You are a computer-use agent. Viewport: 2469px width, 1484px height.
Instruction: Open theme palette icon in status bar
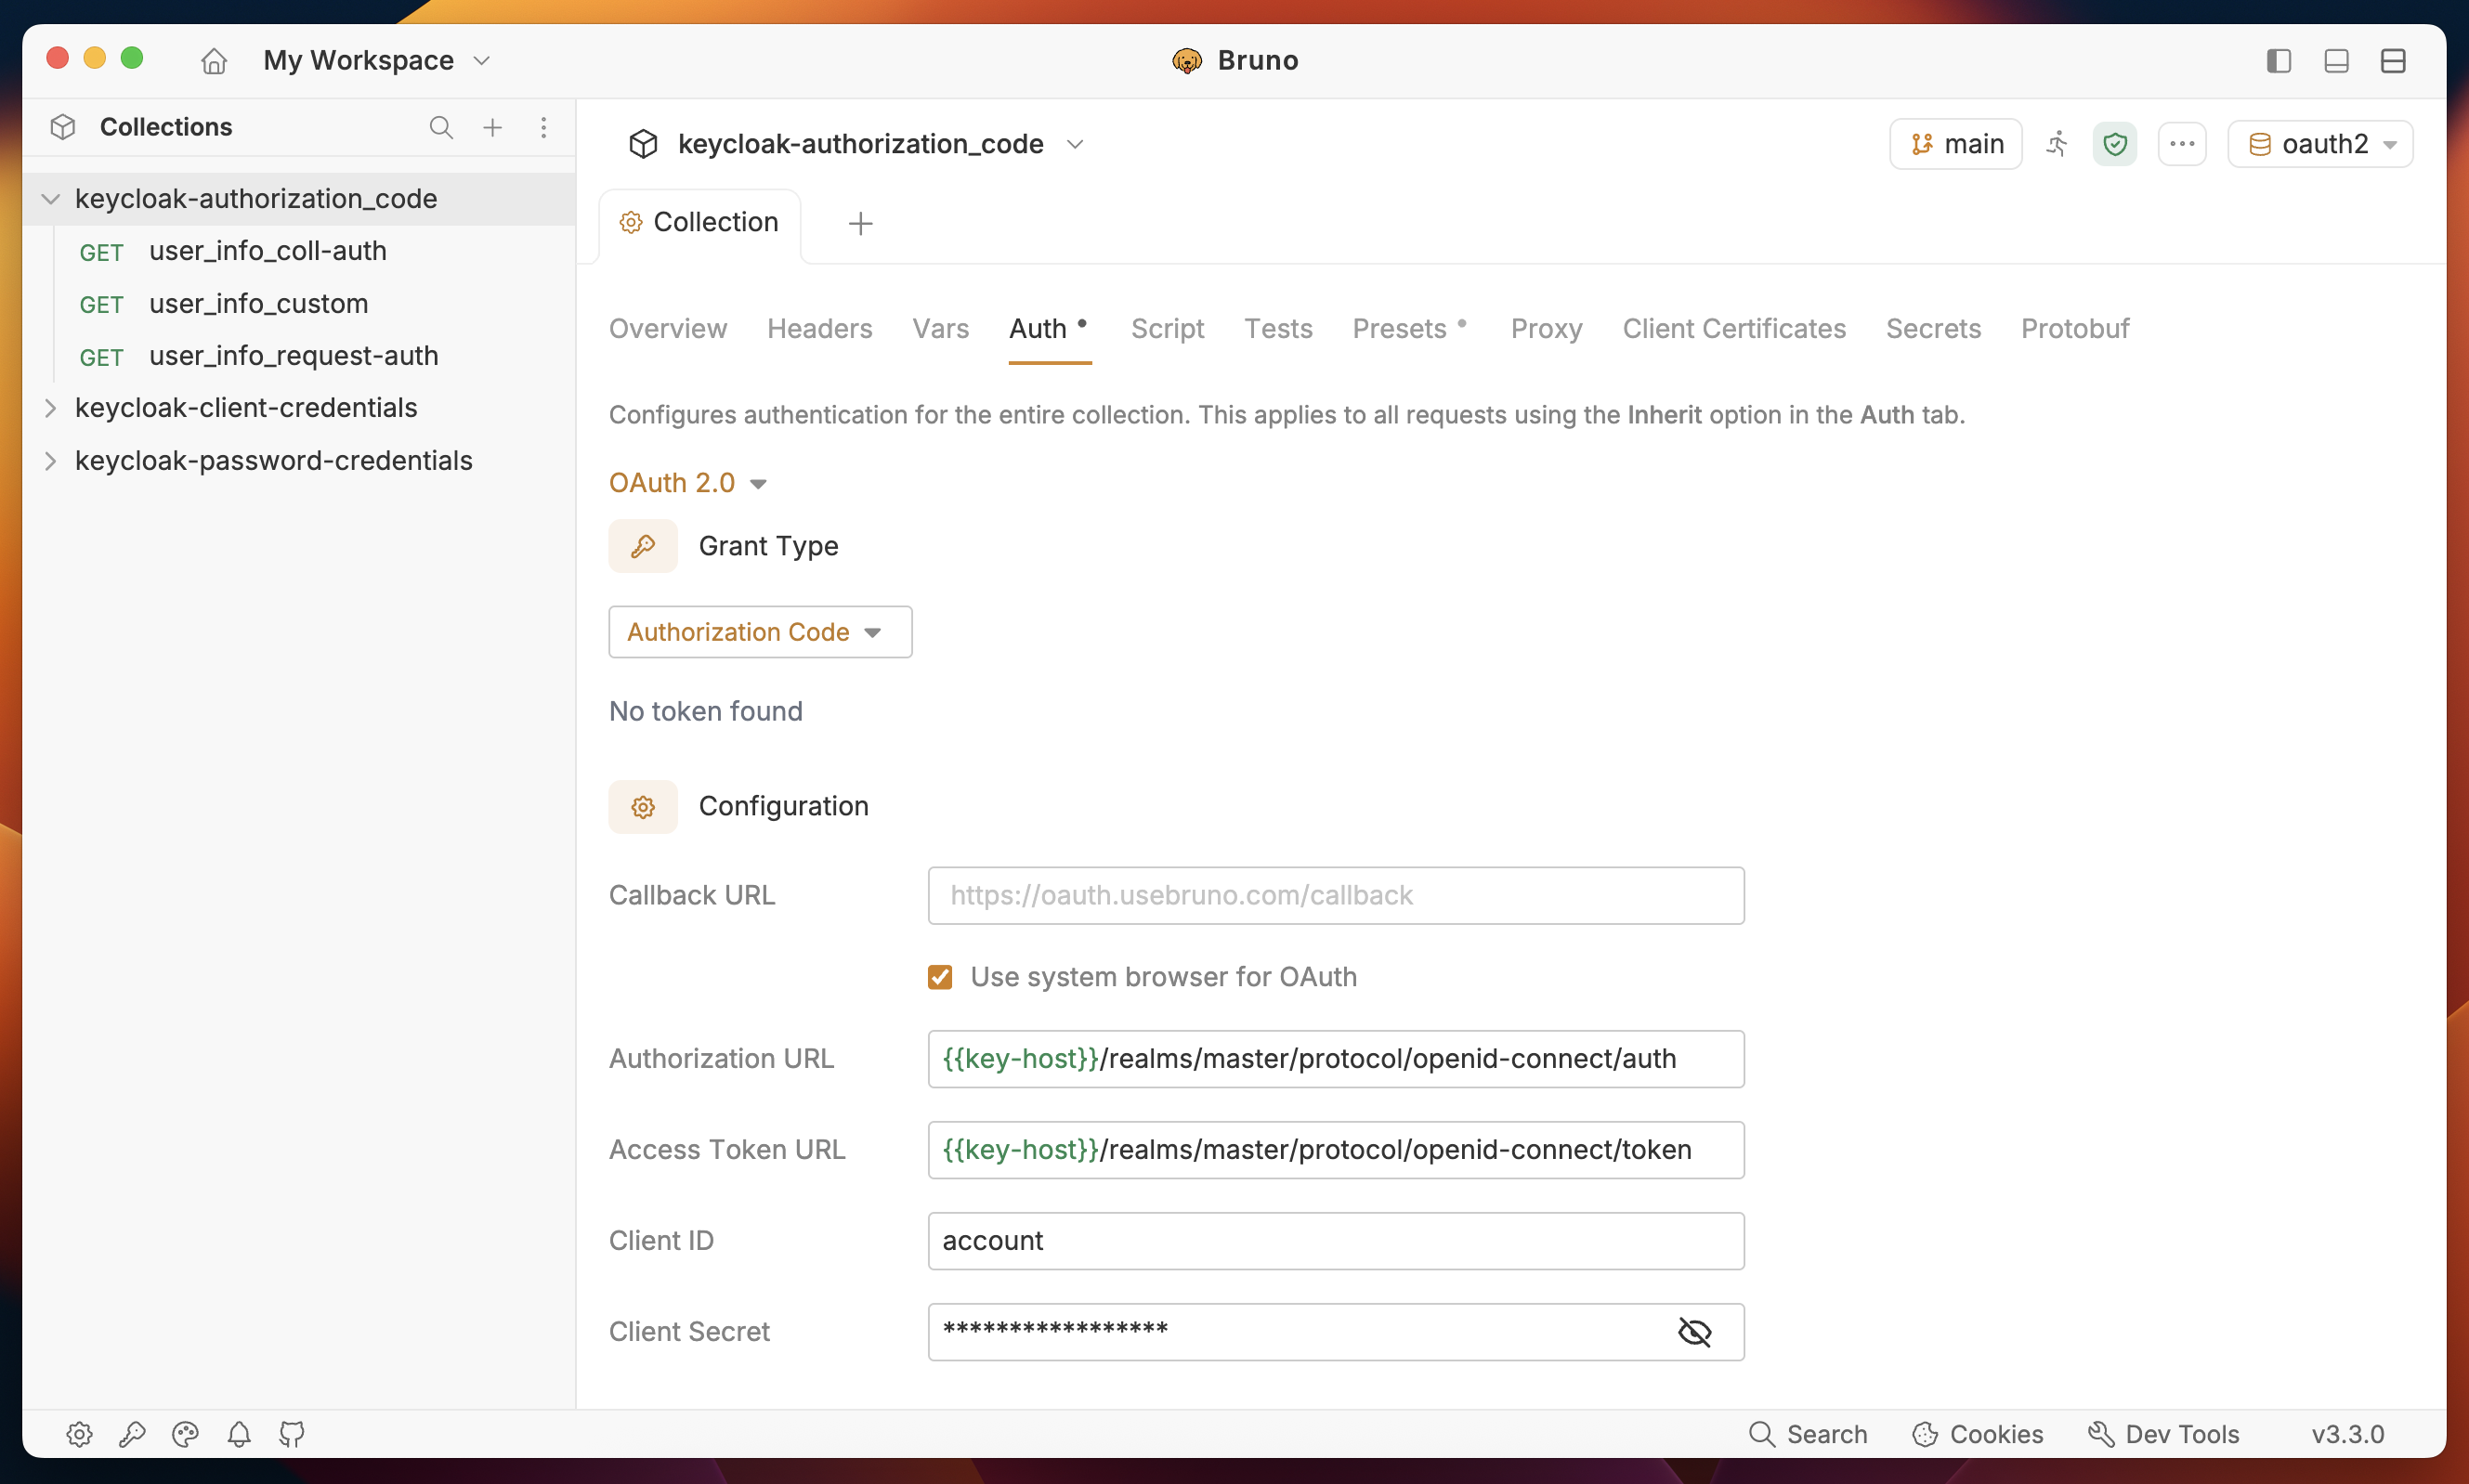(x=185, y=1434)
